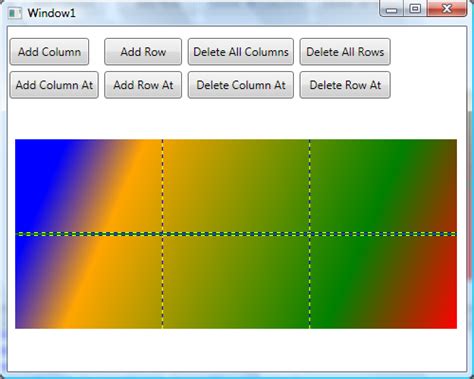Click the Add Row At button
474x379 pixels.
coord(143,85)
